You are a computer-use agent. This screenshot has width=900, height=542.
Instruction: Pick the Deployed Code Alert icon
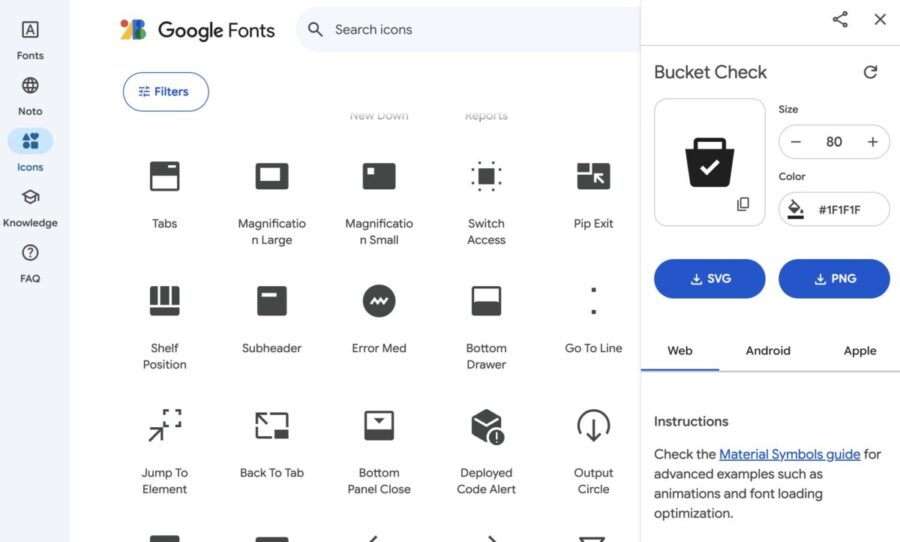[x=486, y=426]
